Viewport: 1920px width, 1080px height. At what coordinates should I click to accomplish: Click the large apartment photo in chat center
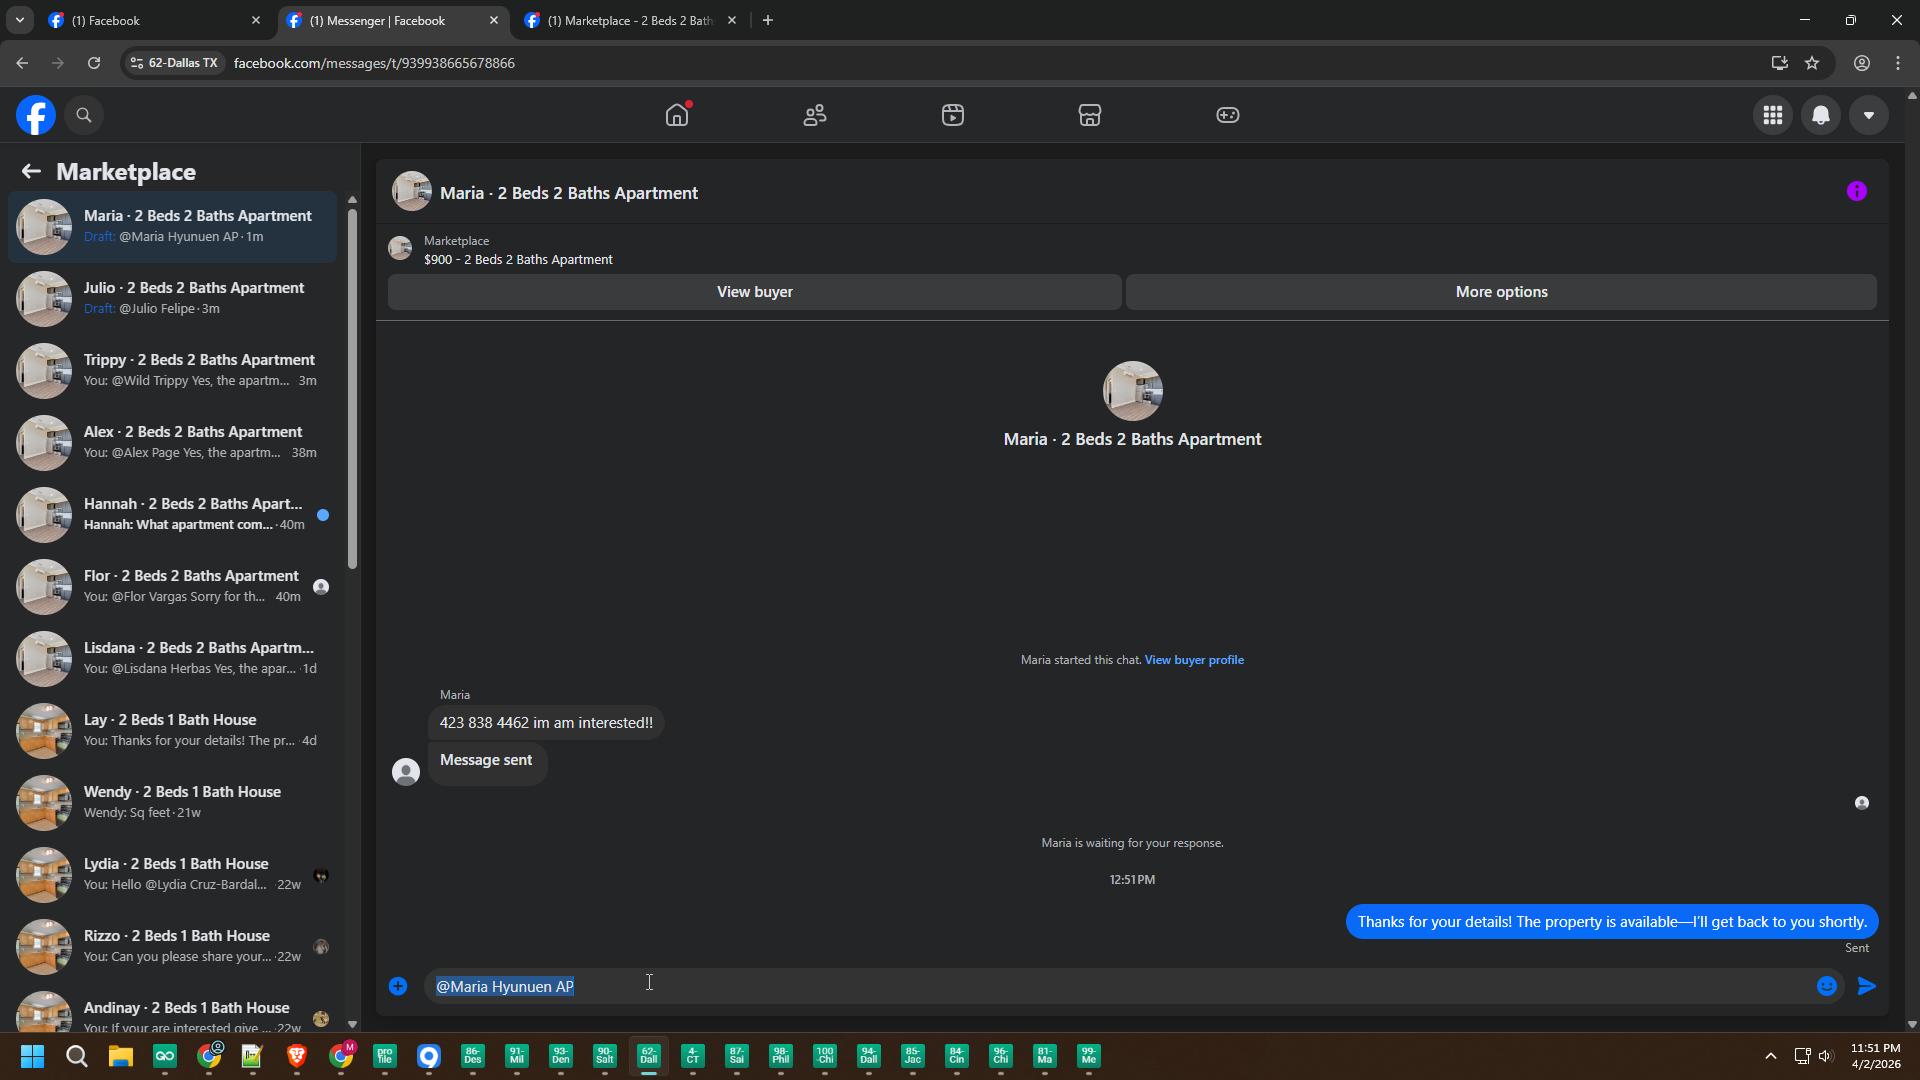tap(1132, 391)
